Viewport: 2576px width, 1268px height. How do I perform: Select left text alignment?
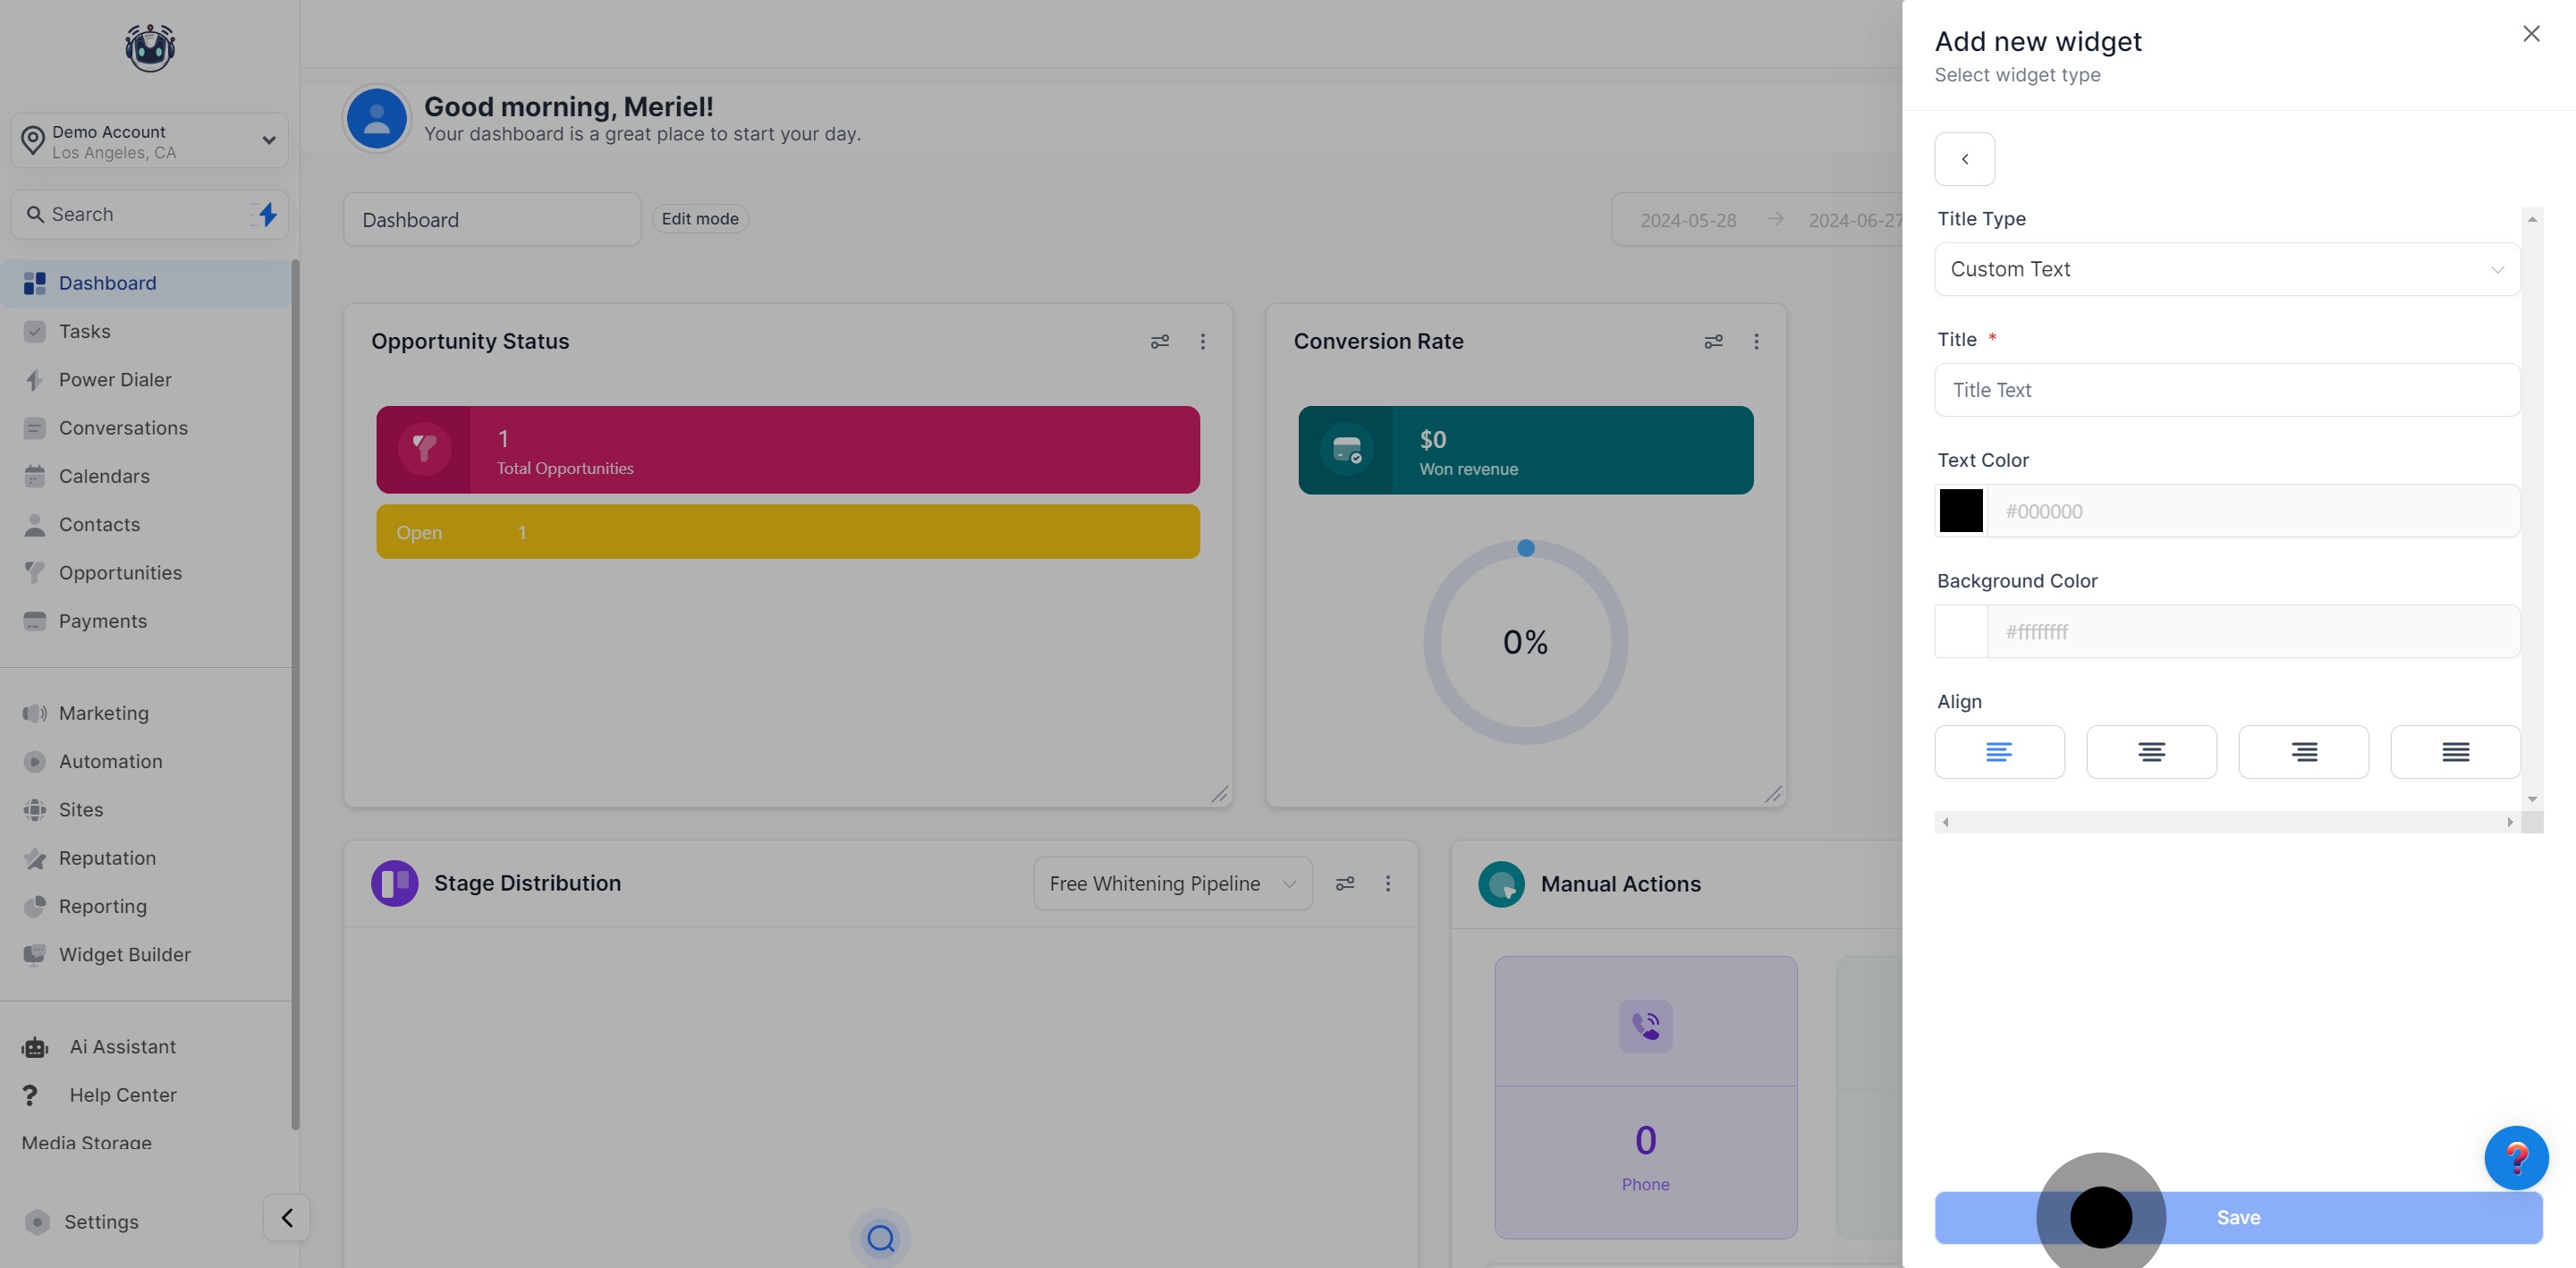tap(1998, 752)
